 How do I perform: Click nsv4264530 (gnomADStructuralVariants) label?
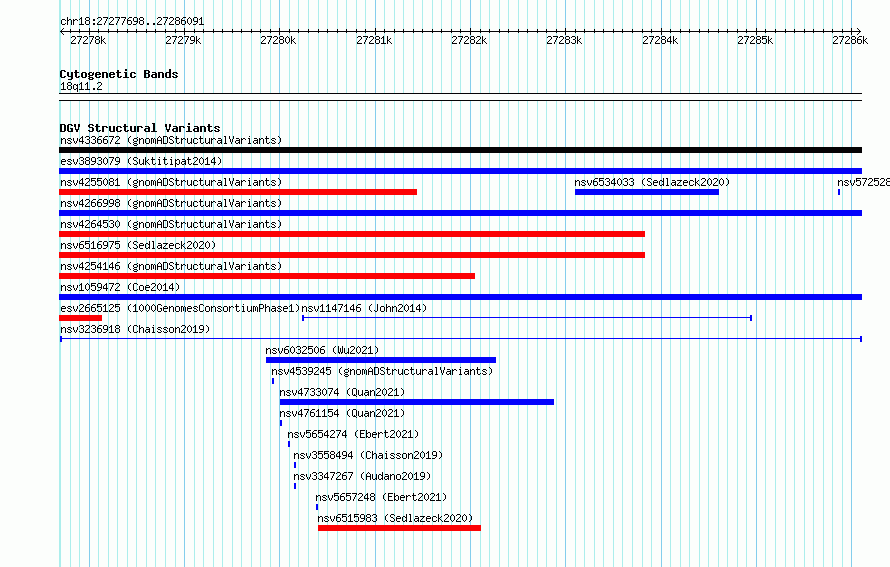[171, 224]
